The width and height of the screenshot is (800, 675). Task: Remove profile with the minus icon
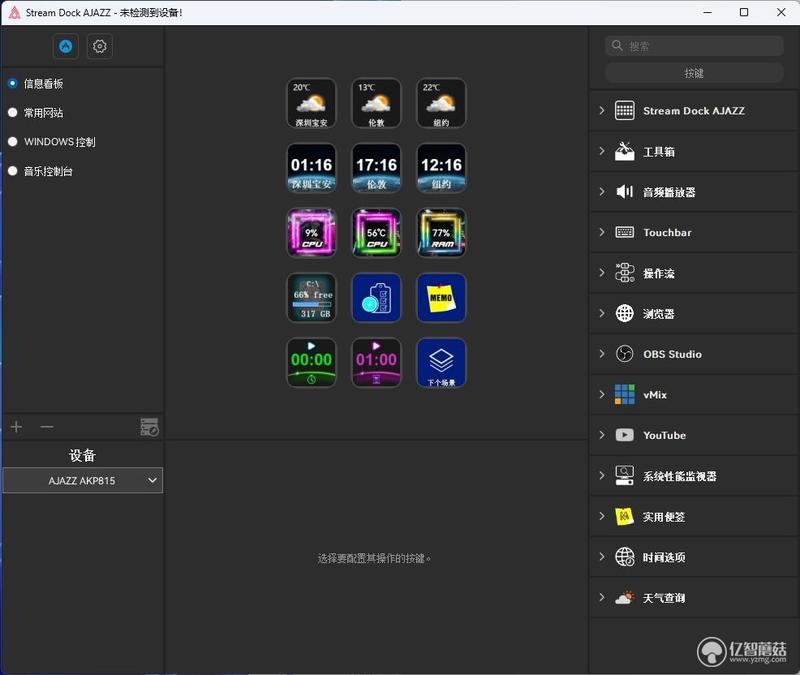tap(46, 427)
